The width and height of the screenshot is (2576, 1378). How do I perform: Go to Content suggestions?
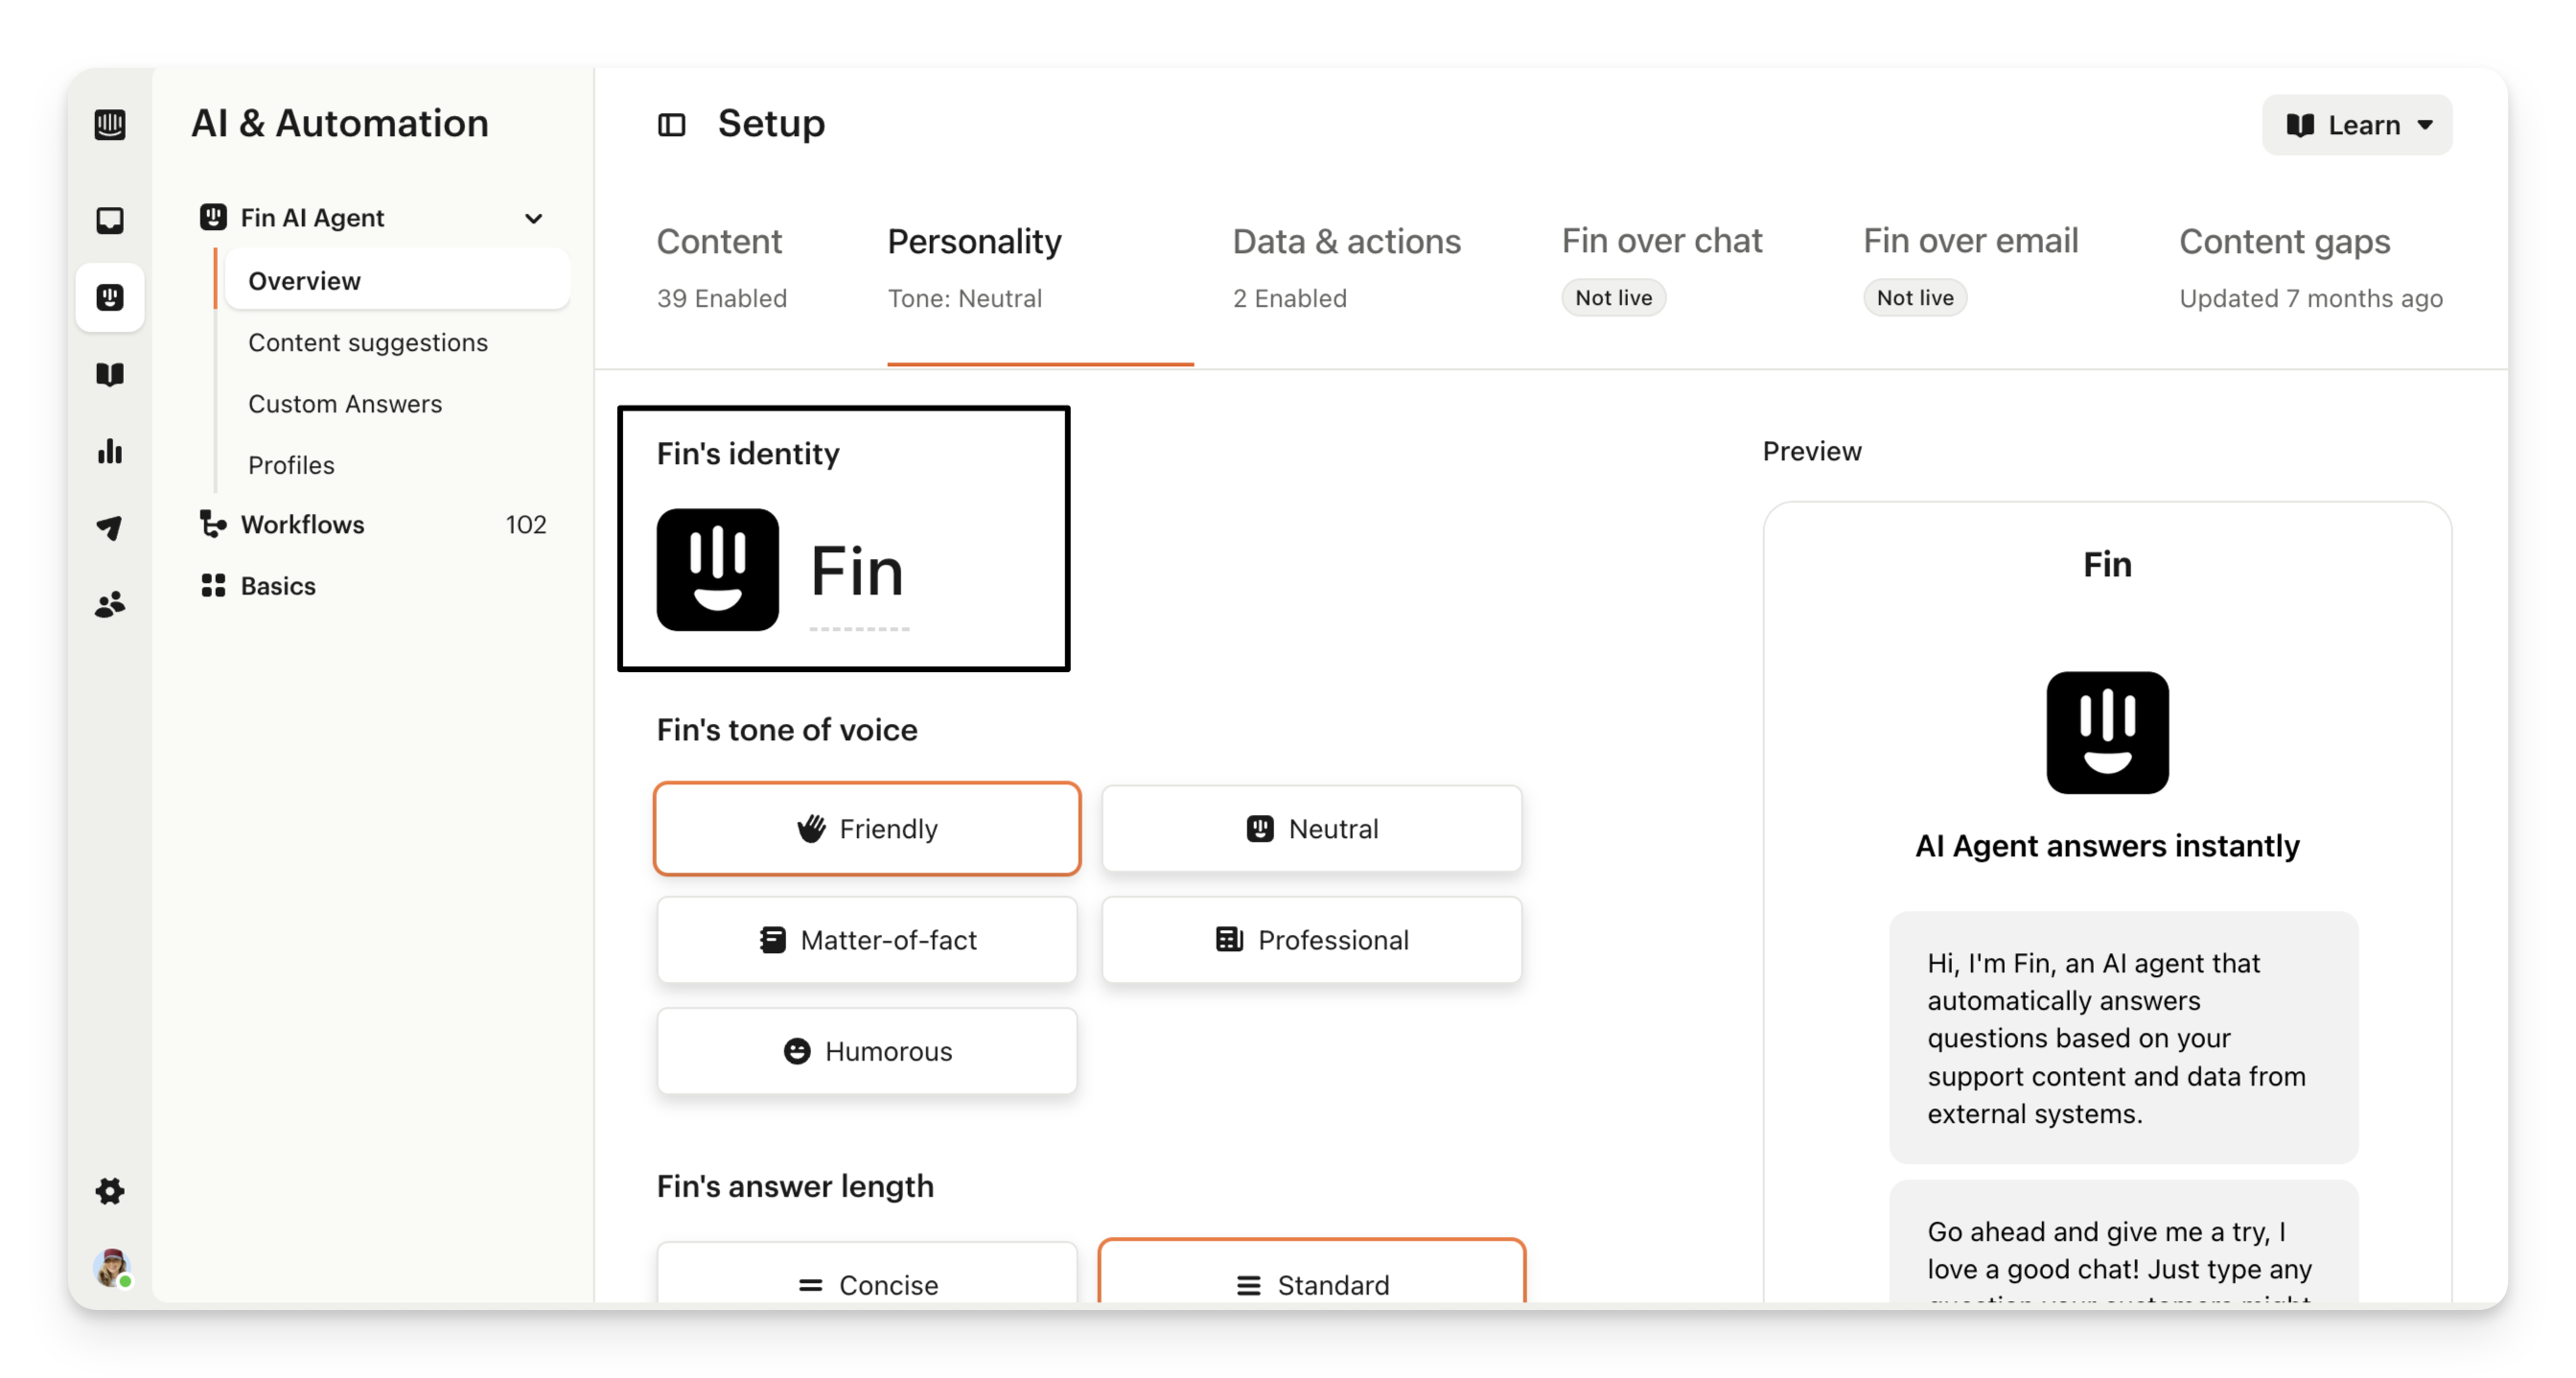(368, 343)
